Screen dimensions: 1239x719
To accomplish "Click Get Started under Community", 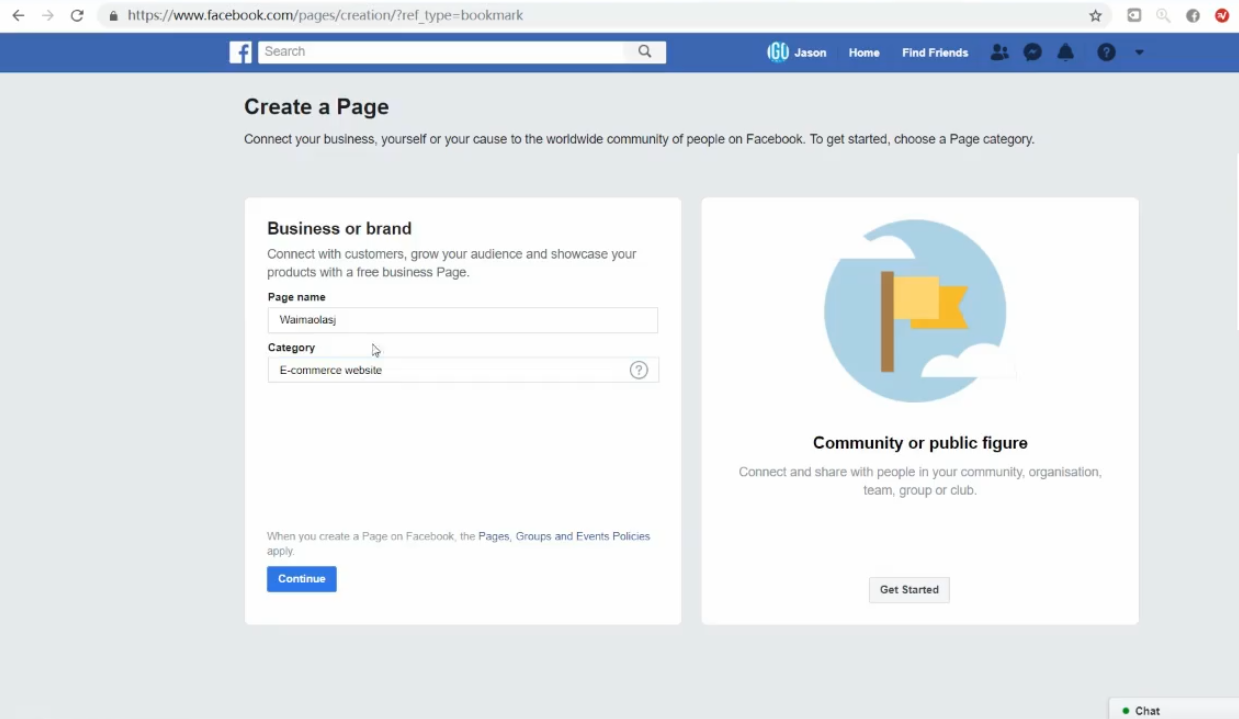I will 909,590.
